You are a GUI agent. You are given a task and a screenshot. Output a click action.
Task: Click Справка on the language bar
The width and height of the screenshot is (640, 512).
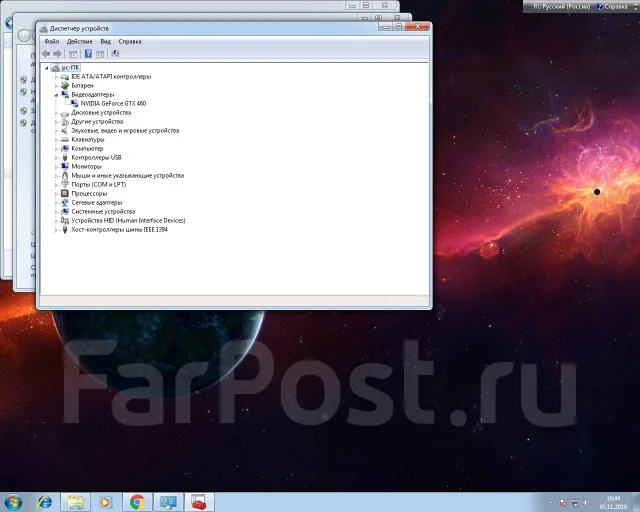point(612,7)
